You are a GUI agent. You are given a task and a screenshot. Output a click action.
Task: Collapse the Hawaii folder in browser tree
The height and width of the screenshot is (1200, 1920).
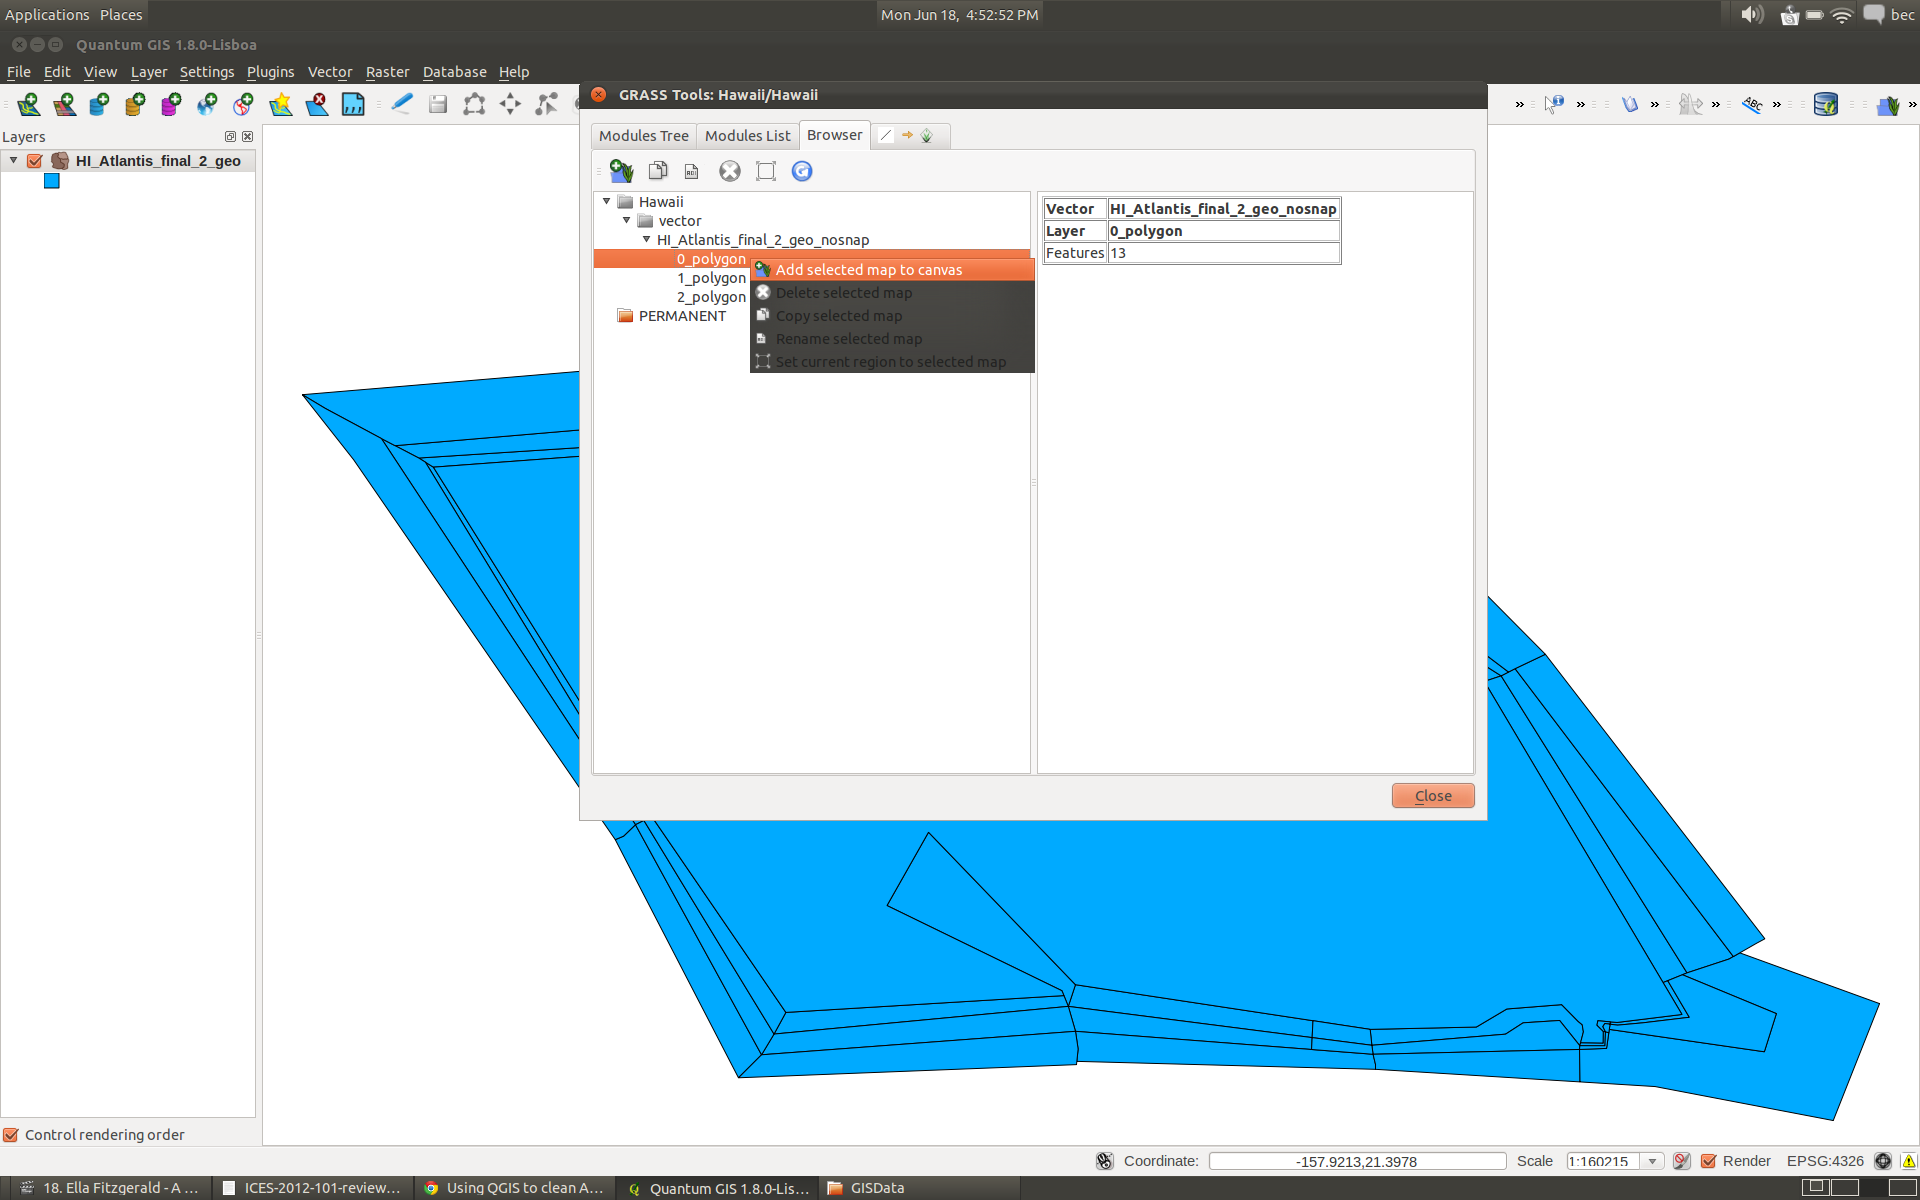606,202
